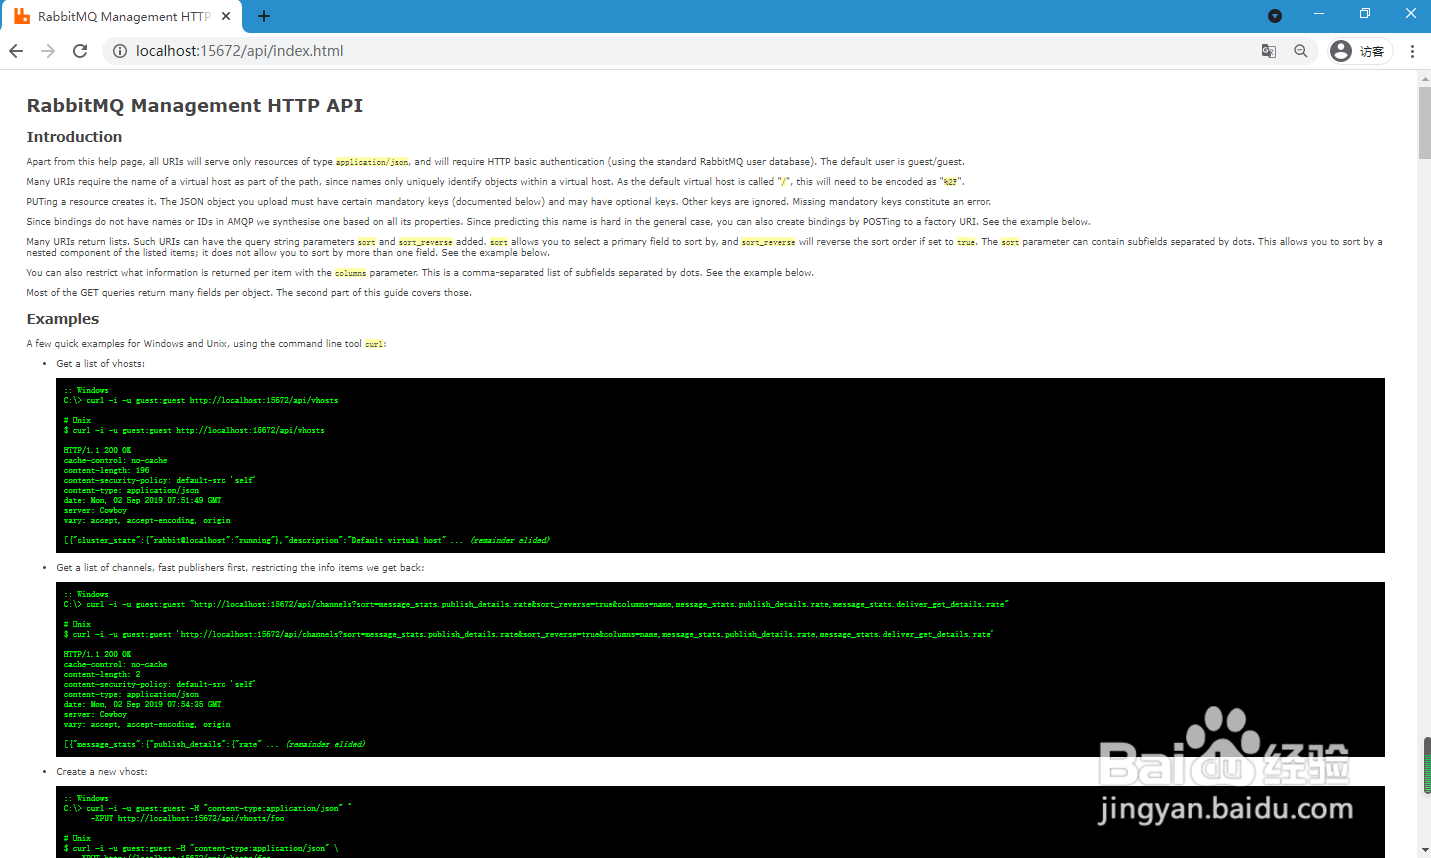
Task: Click highlighted application/json code text
Action: pyautogui.click(x=372, y=162)
